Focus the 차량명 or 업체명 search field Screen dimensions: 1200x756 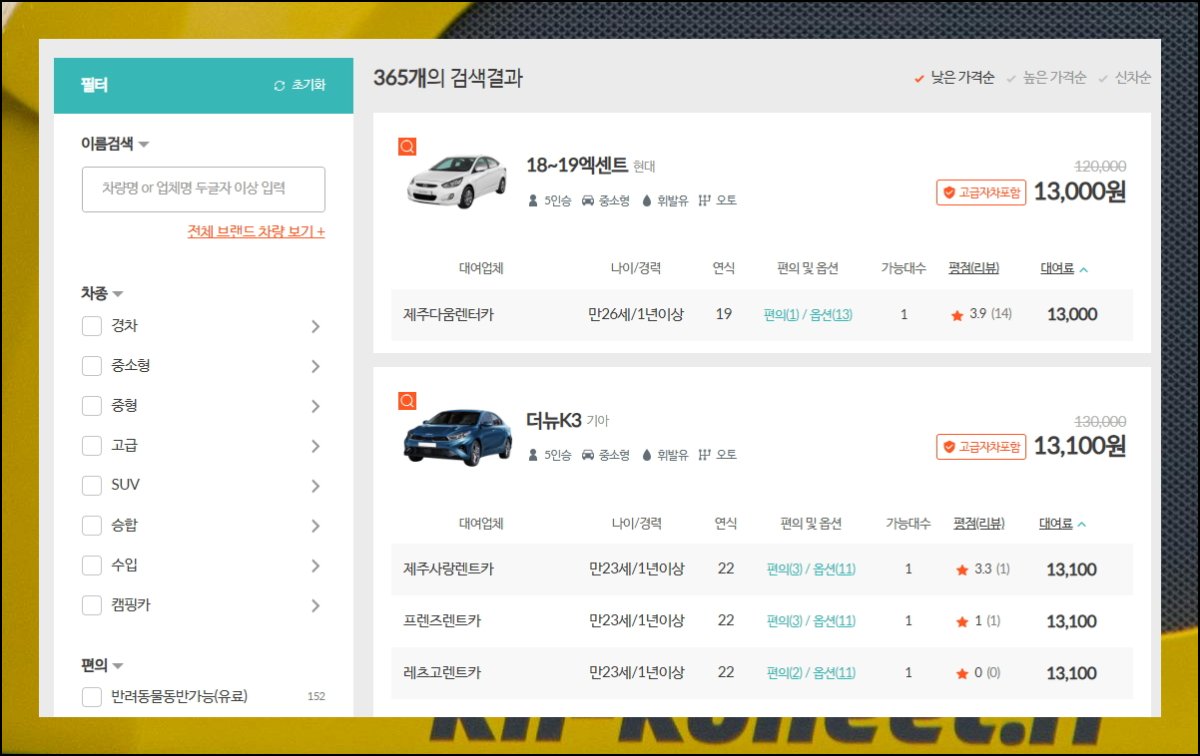[x=203, y=189]
